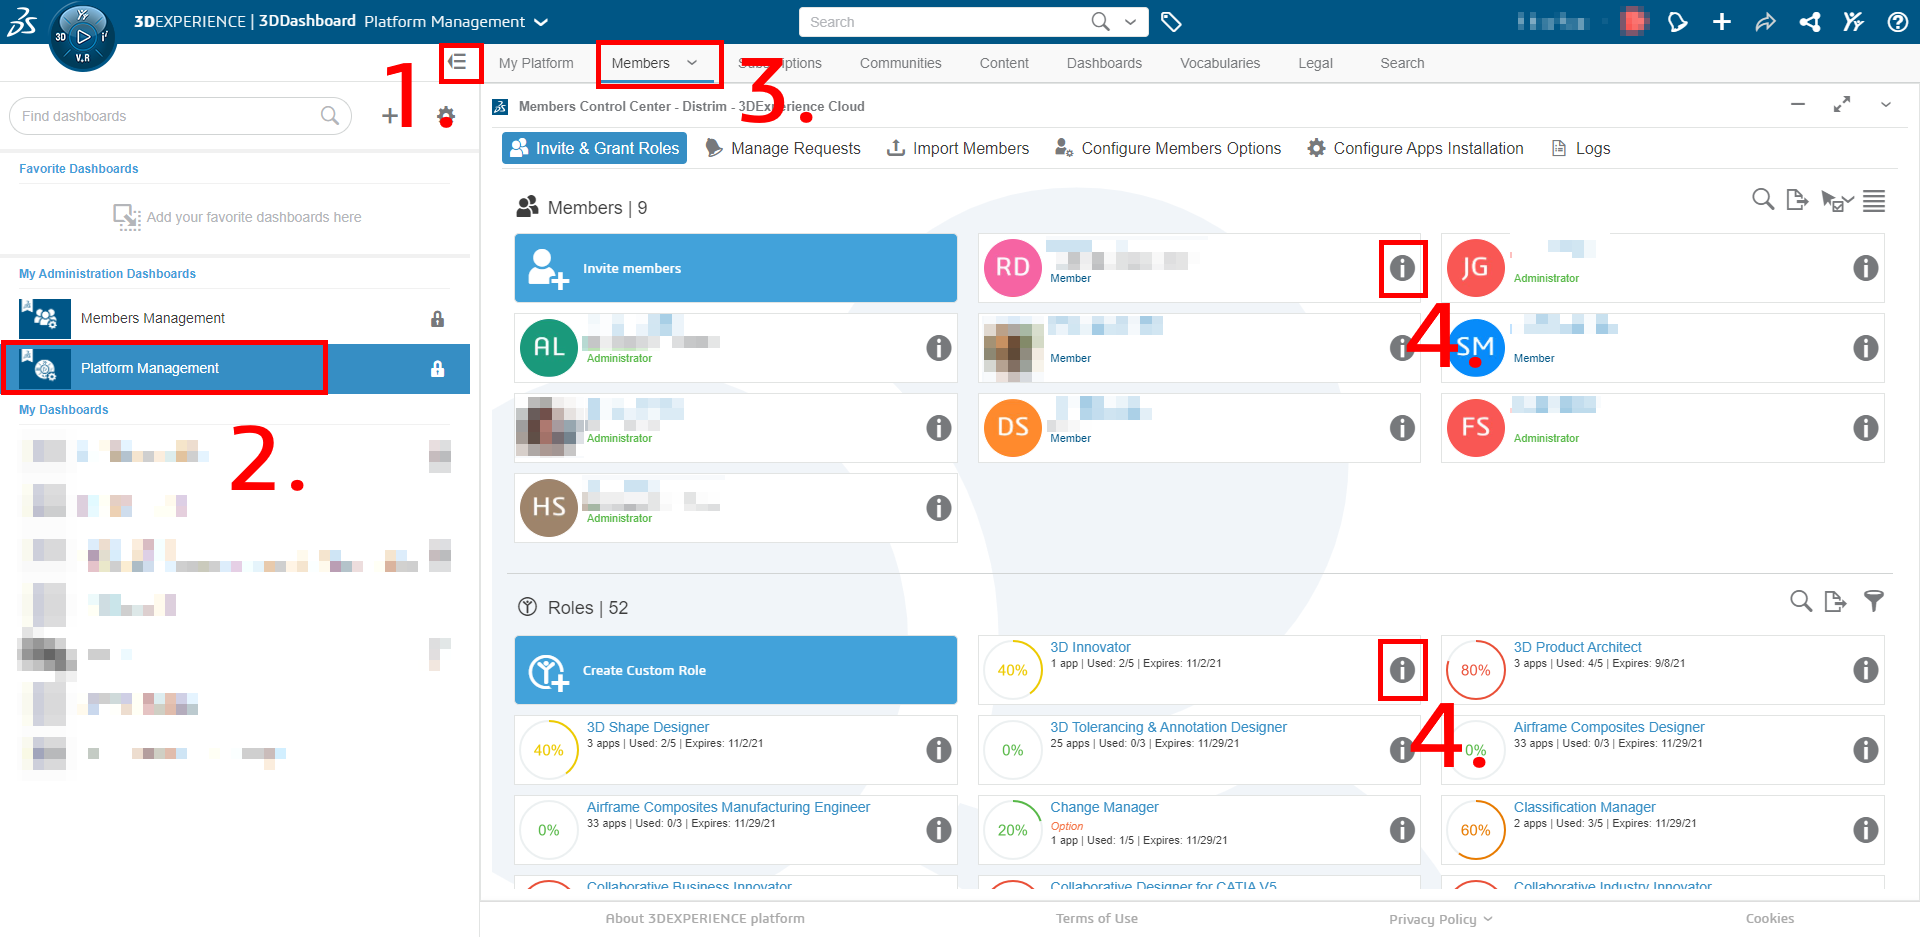Image resolution: width=1920 pixels, height=937 pixels.
Task: Maximize the Members Control Center widget
Action: click(x=1841, y=105)
